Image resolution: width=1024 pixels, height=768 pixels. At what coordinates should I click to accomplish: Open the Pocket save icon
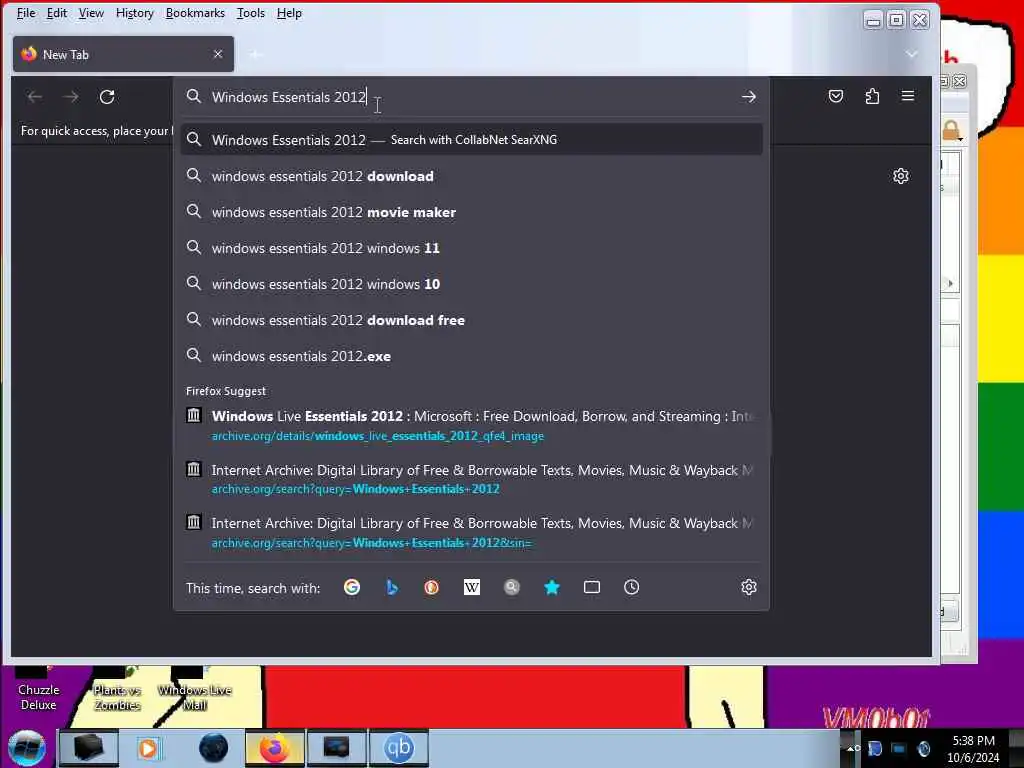point(836,97)
